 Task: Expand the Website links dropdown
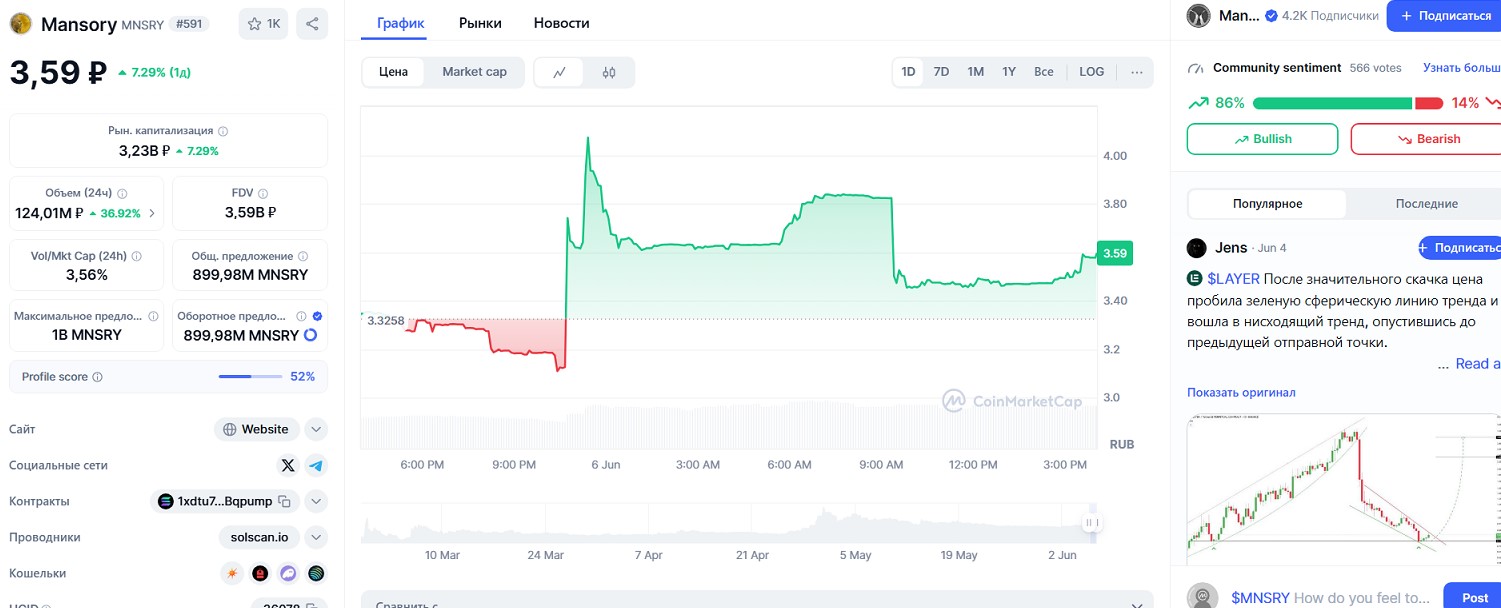(316, 429)
